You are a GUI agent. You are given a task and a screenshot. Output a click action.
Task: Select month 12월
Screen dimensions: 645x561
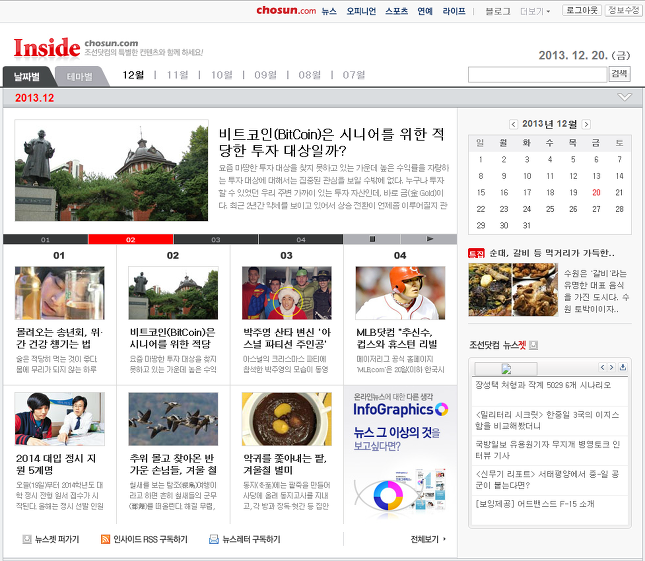click(x=133, y=75)
